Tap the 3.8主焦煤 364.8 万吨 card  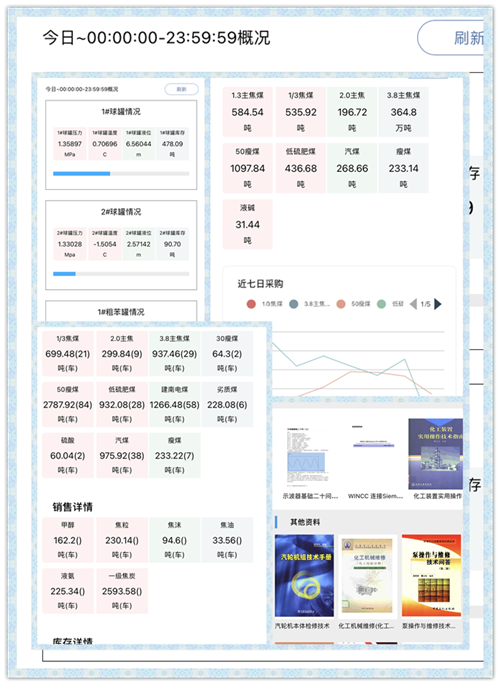pyautogui.click(x=403, y=112)
